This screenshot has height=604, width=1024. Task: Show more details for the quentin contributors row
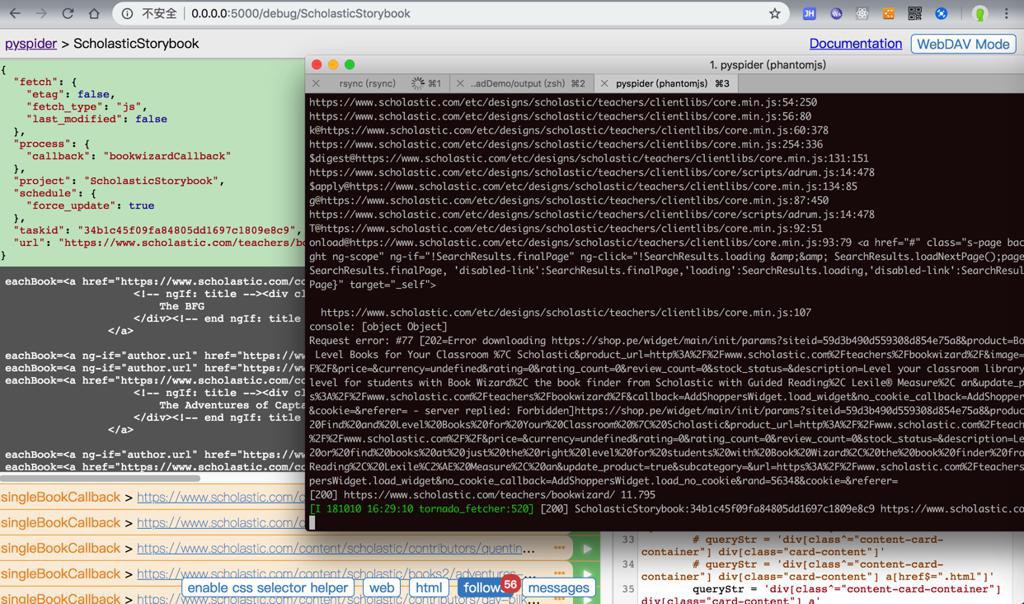[559, 548]
